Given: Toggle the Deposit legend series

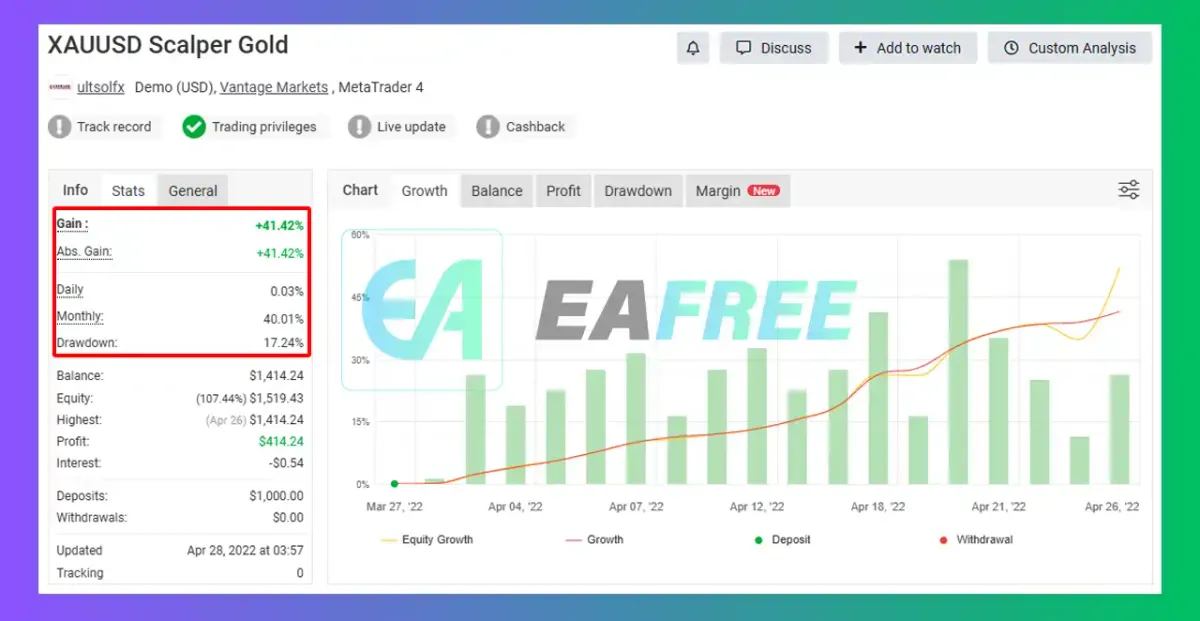Looking at the screenshot, I should point(783,540).
